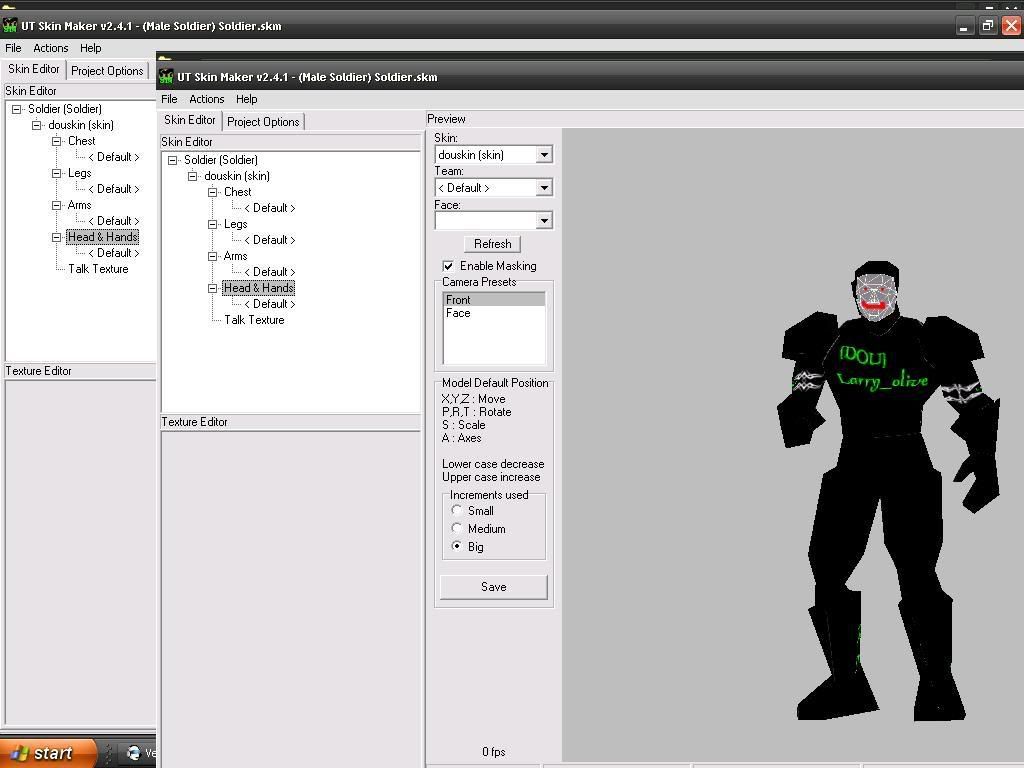This screenshot has height=768, width=1024.
Task: Collapse Chest node in front window tree
Action: 212,192
